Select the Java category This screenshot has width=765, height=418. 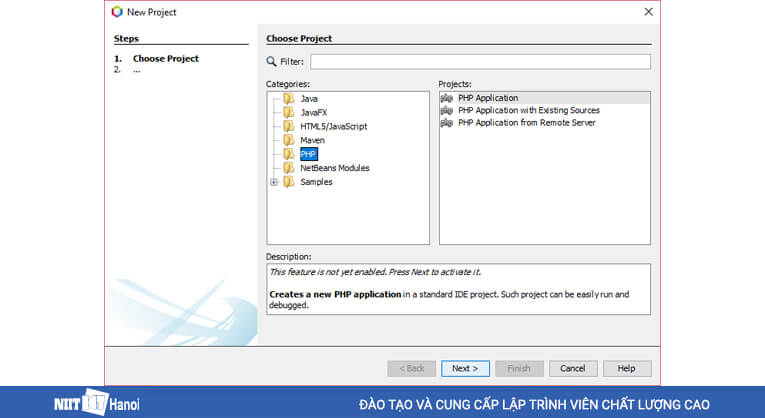pos(309,99)
